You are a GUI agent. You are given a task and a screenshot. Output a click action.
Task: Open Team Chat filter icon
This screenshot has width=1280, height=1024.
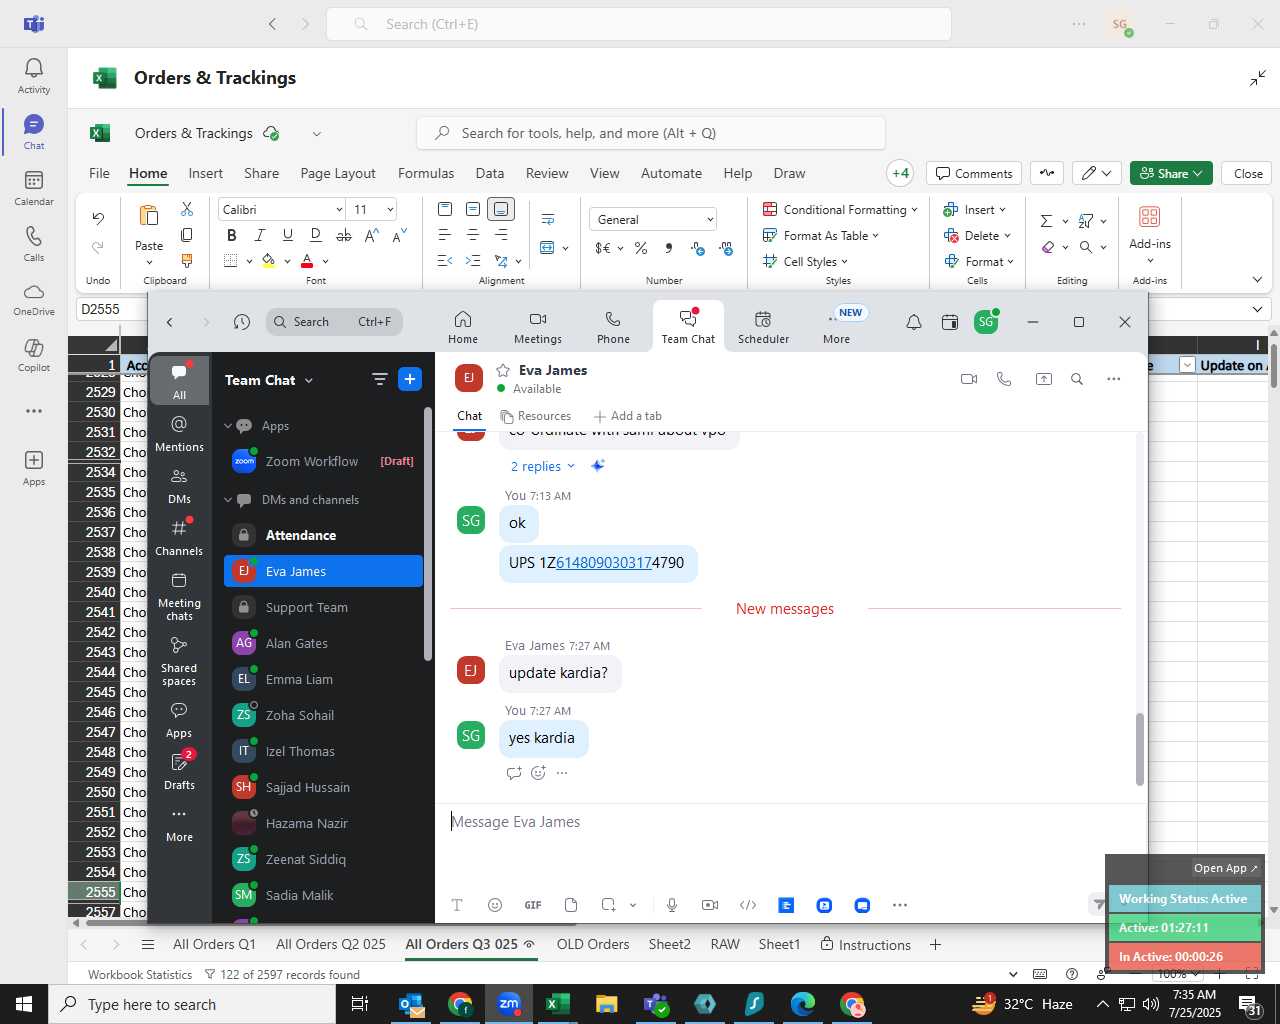click(380, 379)
